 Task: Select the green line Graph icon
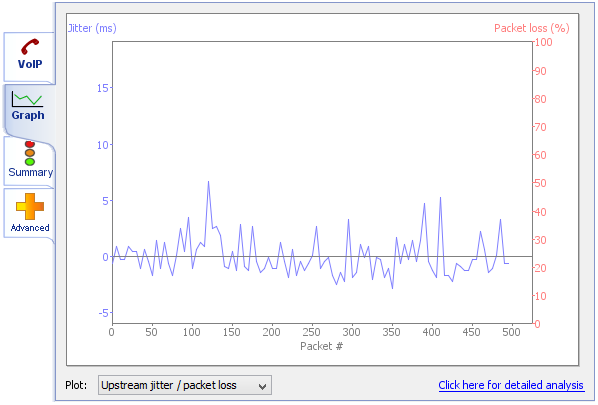[x=27, y=99]
